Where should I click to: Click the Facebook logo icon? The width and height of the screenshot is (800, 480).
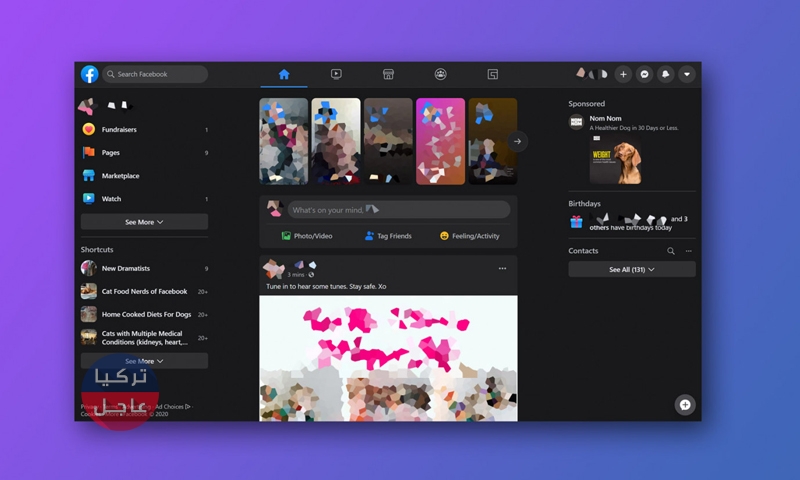point(90,74)
